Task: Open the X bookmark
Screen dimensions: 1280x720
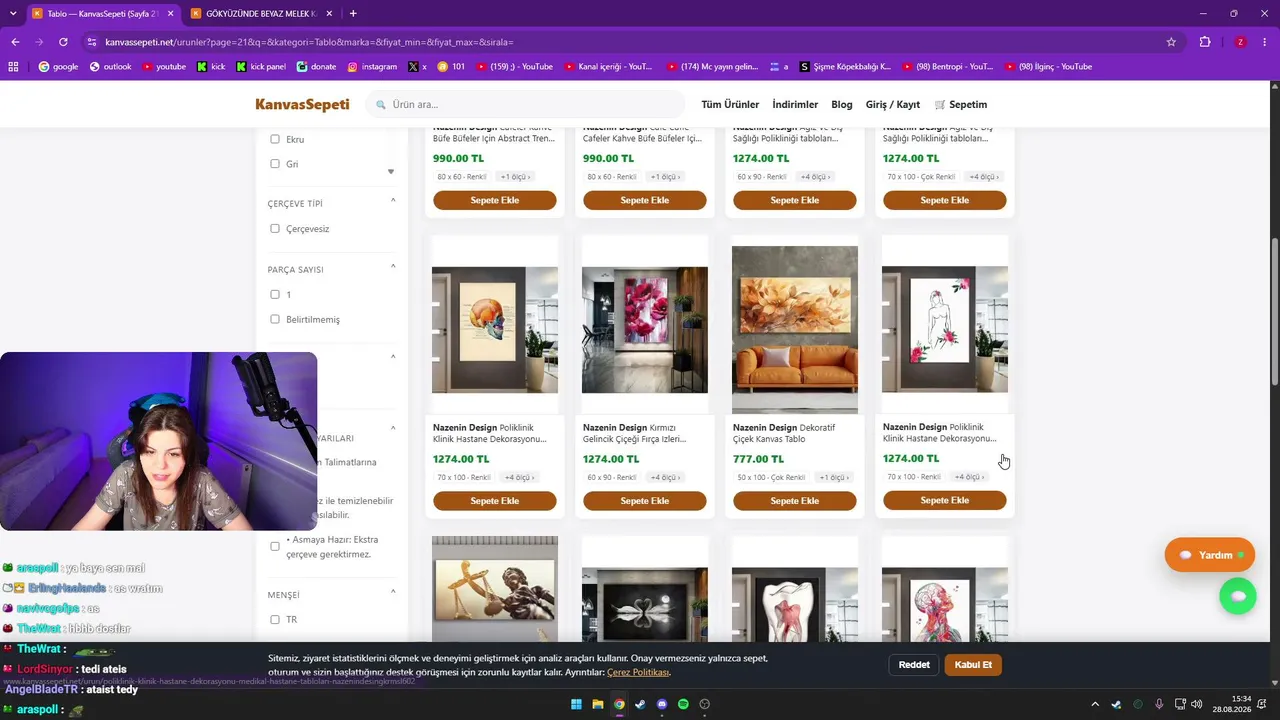Action: 417,67
